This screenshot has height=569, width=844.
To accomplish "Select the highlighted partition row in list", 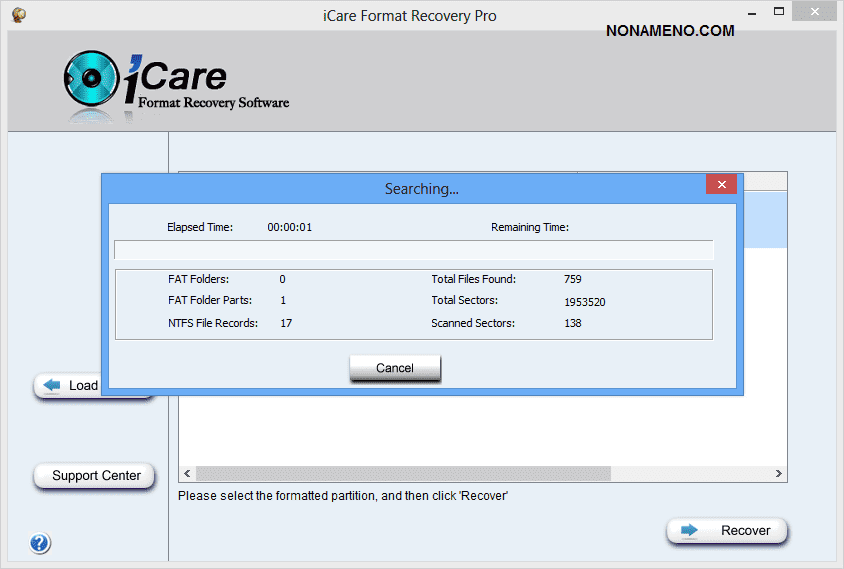I will point(762,220).
